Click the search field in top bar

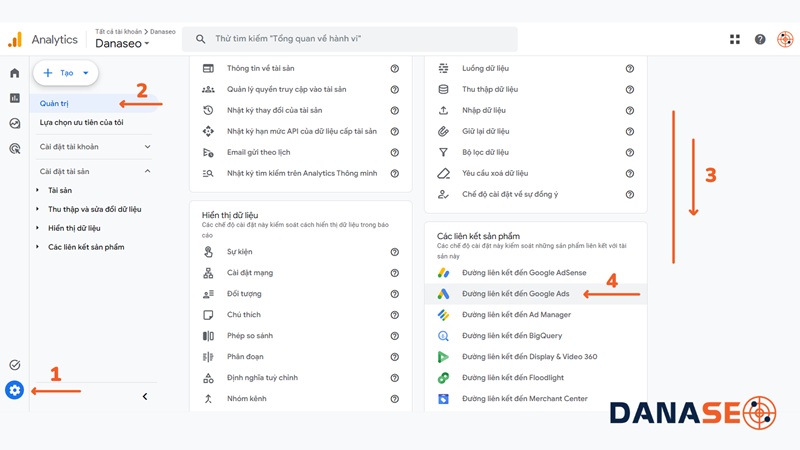349,39
